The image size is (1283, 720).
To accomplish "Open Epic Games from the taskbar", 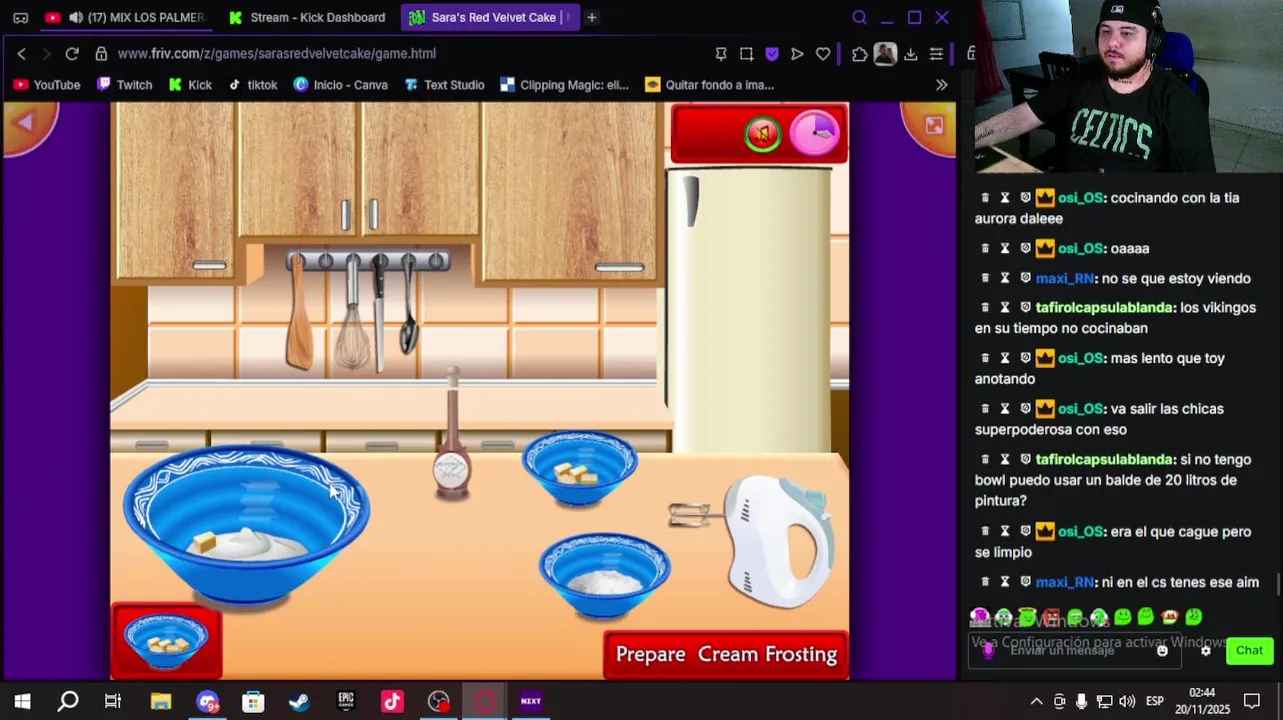I will pyautogui.click(x=346, y=701).
